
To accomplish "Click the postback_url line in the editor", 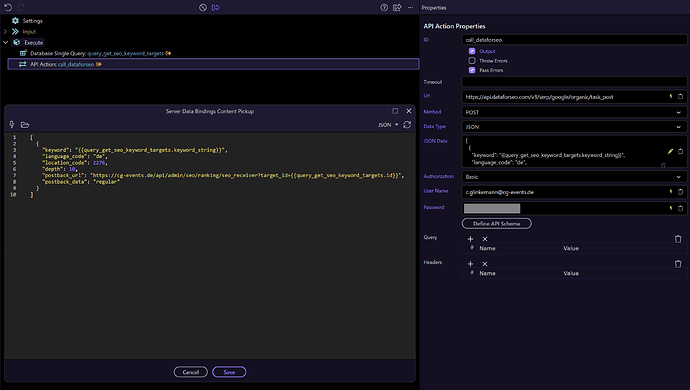I will 223,175.
